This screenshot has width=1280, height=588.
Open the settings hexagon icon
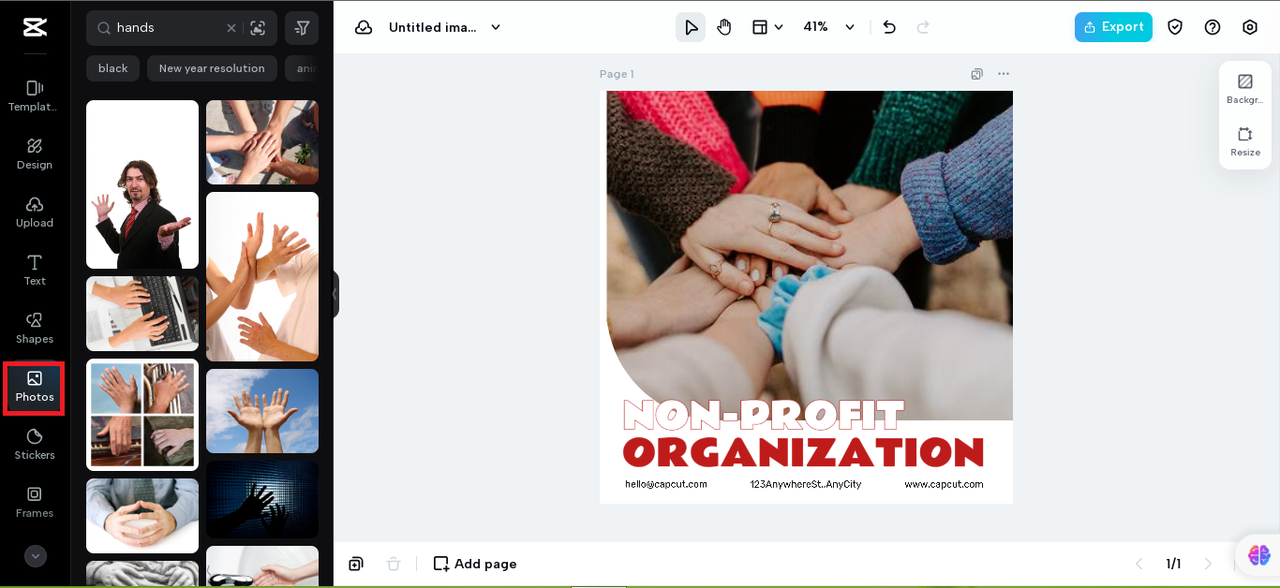tap(1250, 27)
